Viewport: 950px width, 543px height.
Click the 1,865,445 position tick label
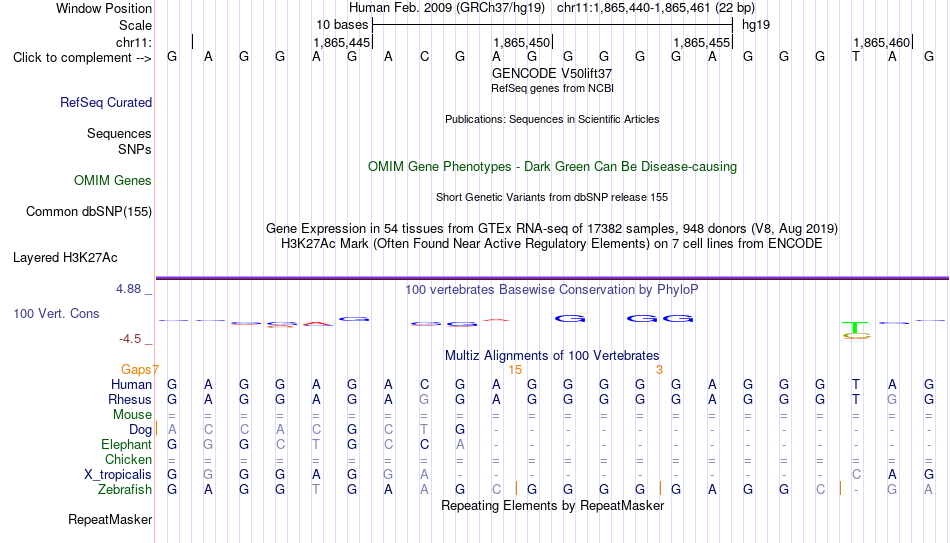coord(342,42)
